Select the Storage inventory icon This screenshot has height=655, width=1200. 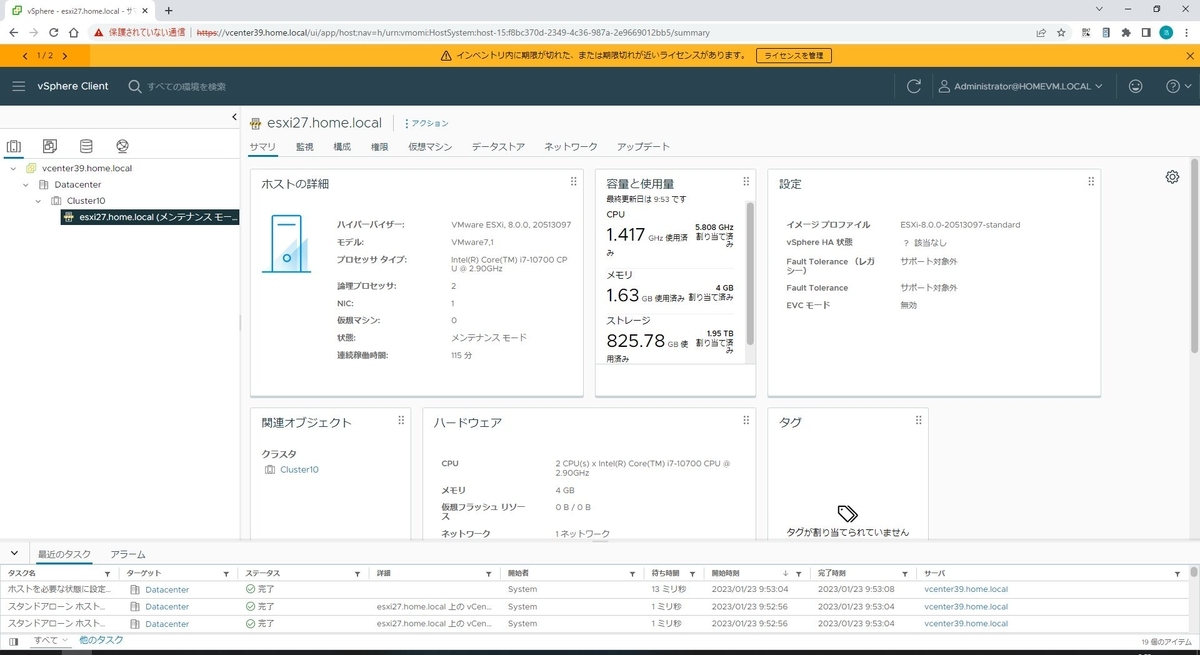86,146
